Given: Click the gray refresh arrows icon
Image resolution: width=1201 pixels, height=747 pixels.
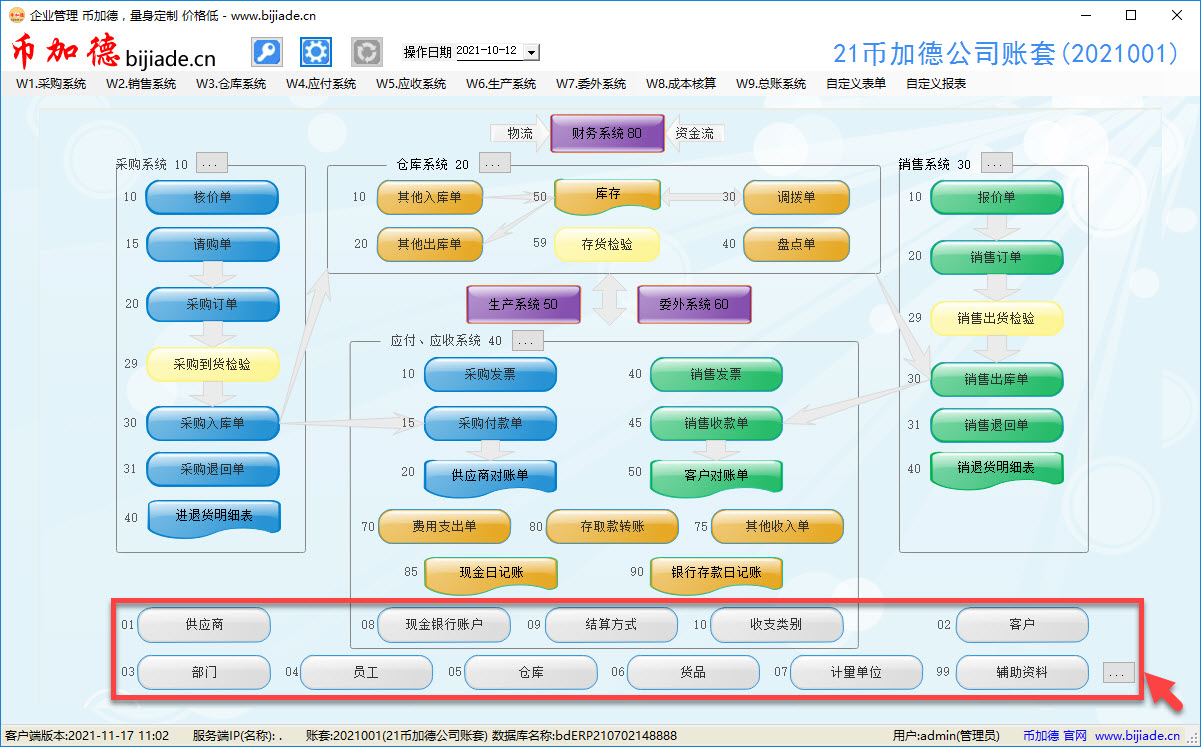Looking at the screenshot, I should (x=367, y=52).
